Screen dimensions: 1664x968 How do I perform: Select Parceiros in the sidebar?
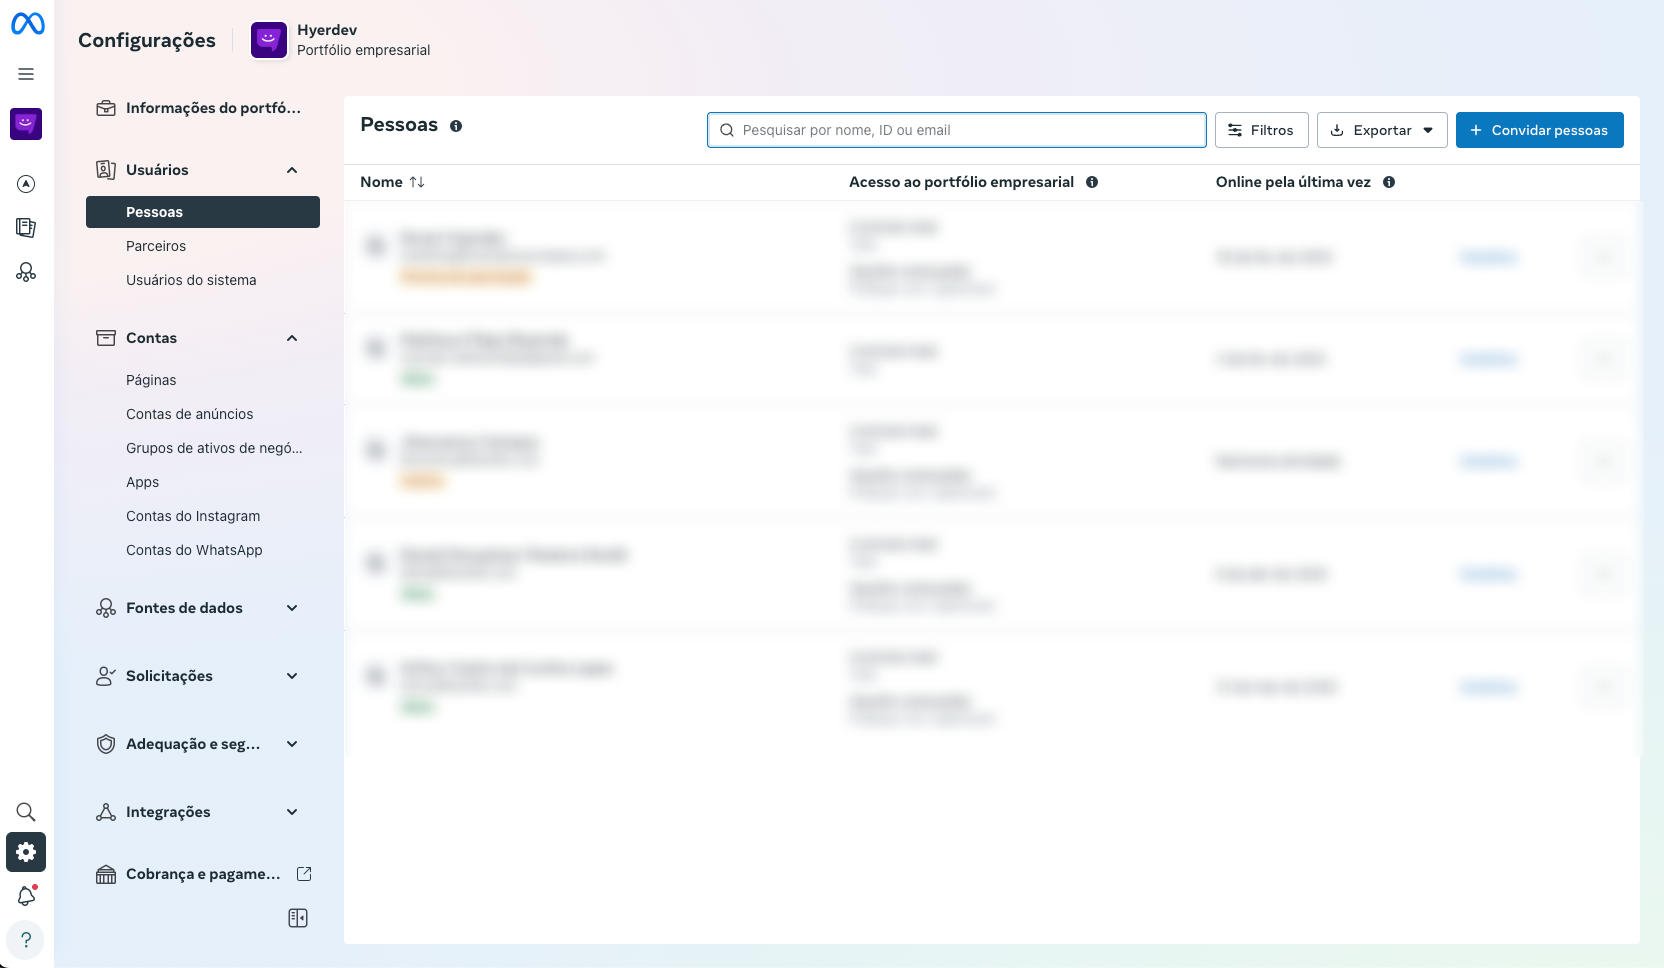(x=156, y=246)
